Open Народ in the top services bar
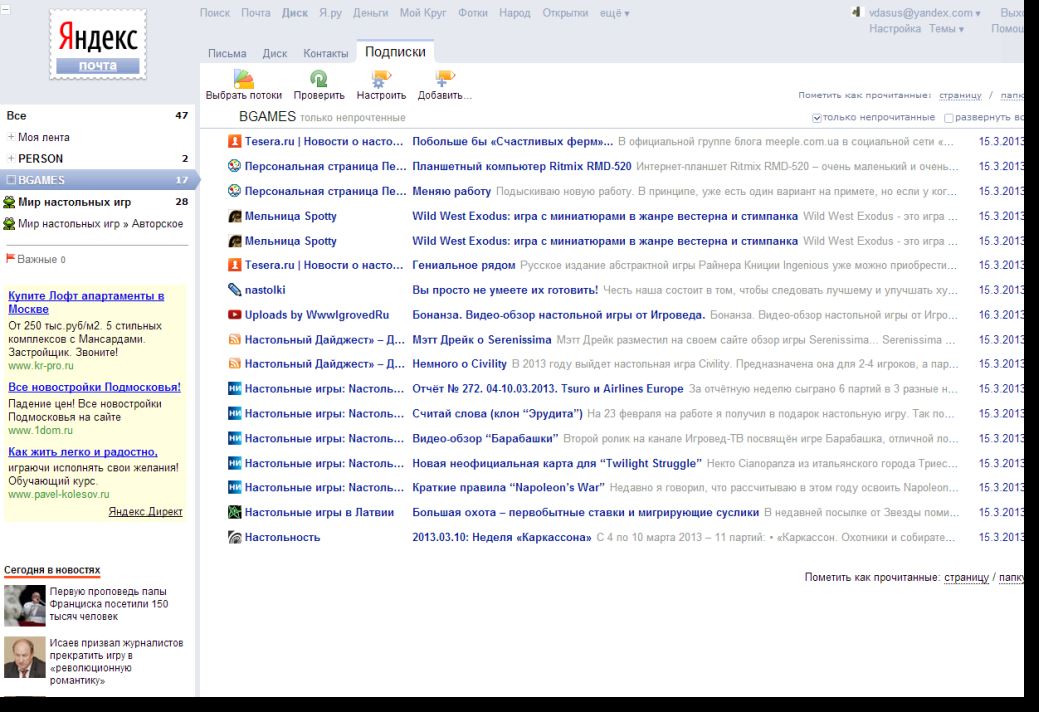1039x712 pixels. (x=515, y=13)
